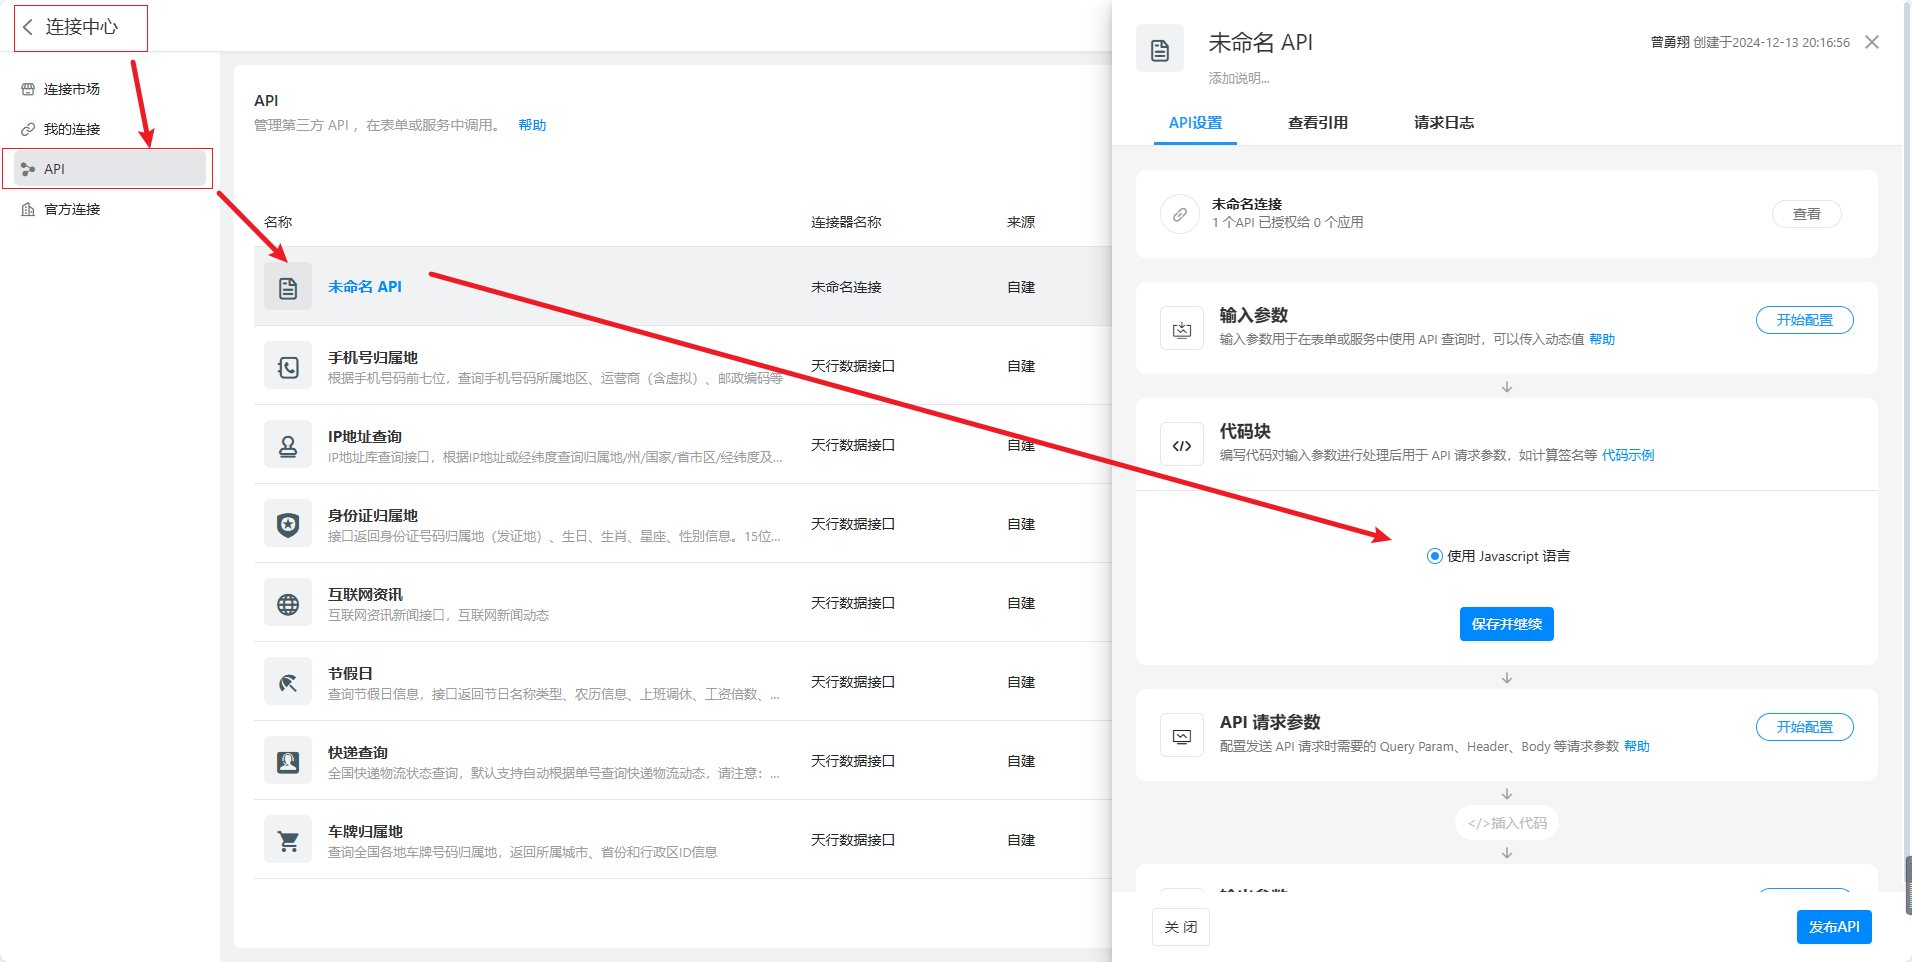The image size is (1912, 962).
Task: Click the 手机号归属地 phone icon
Action: [288, 367]
